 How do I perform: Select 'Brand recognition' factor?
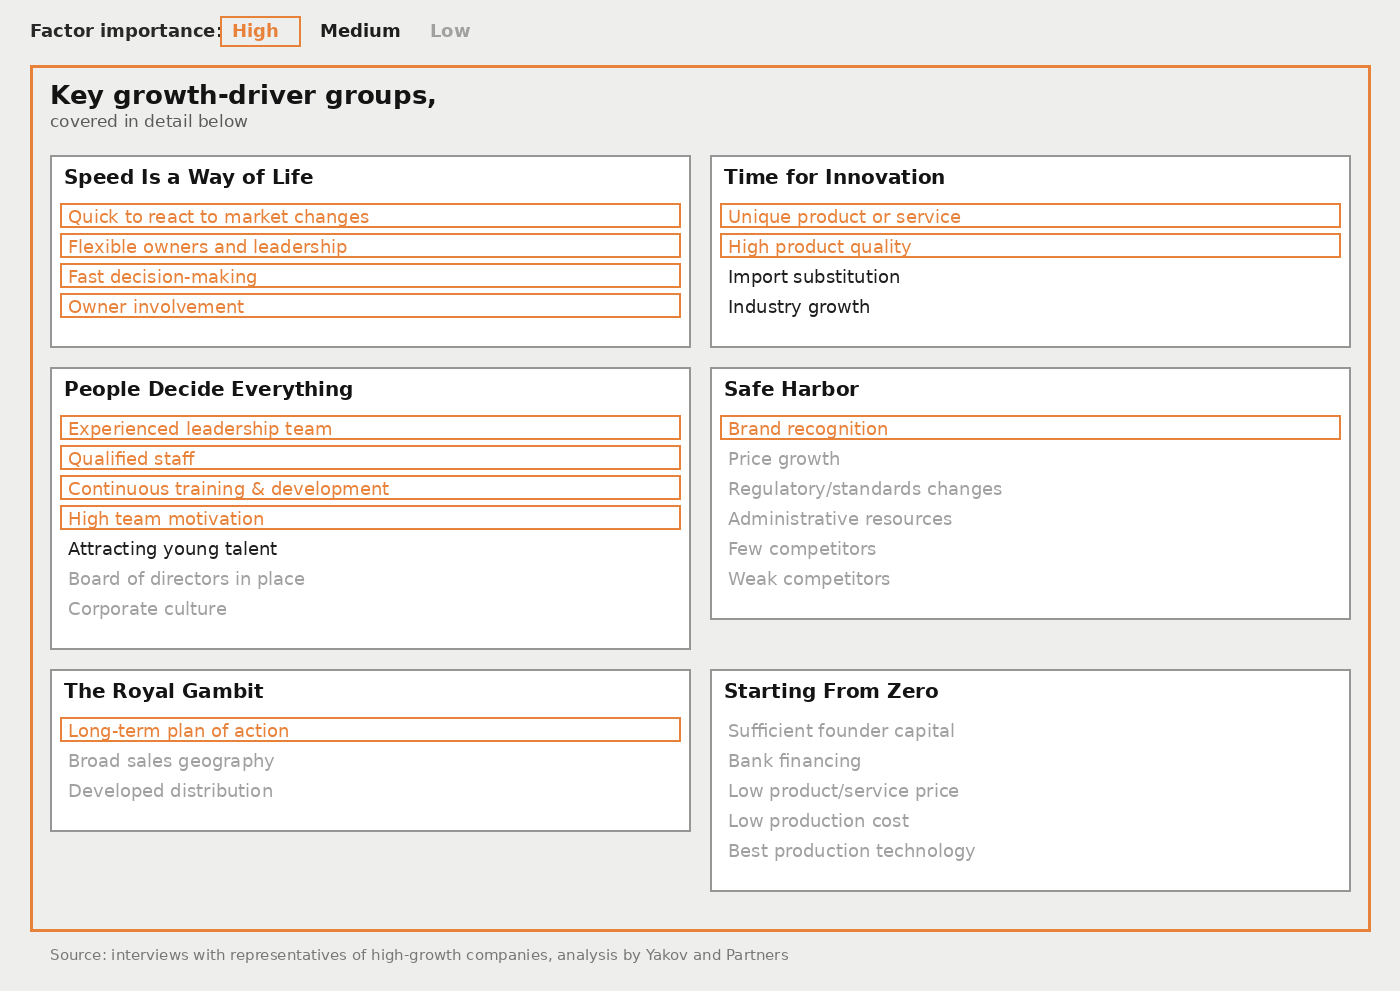pyautogui.click(x=1030, y=428)
